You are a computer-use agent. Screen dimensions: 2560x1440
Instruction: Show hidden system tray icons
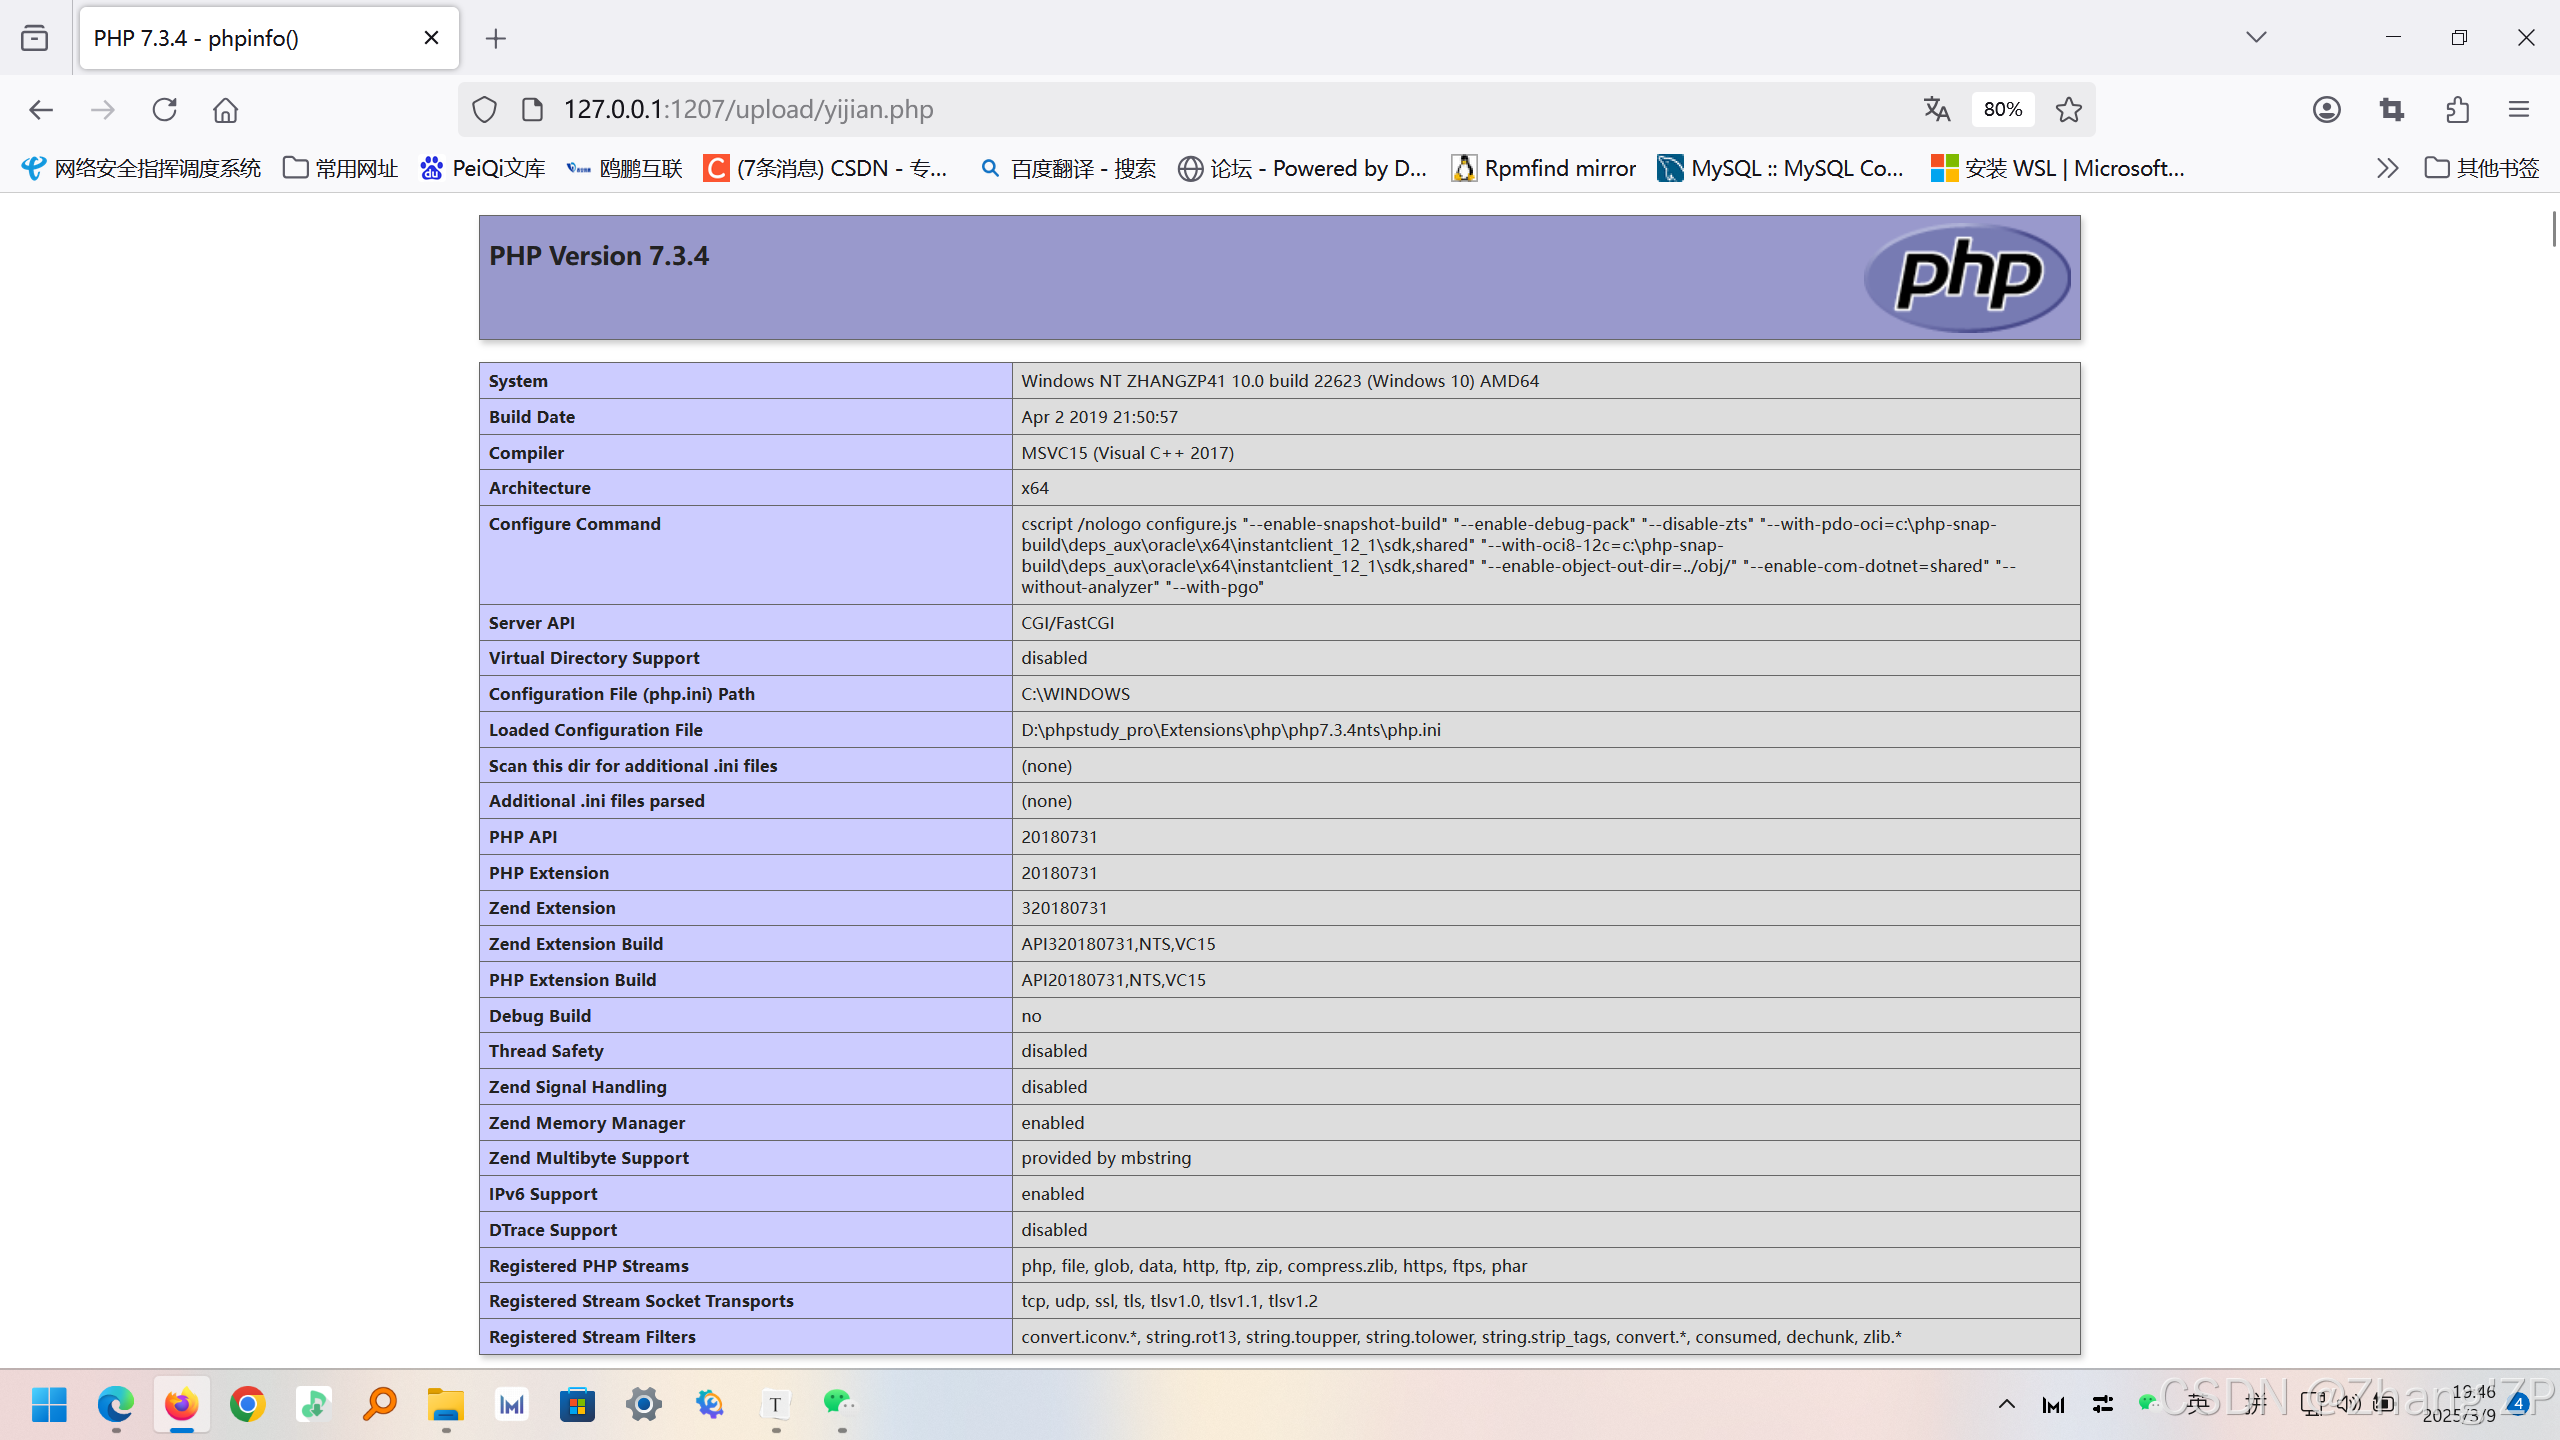(x=2006, y=1404)
